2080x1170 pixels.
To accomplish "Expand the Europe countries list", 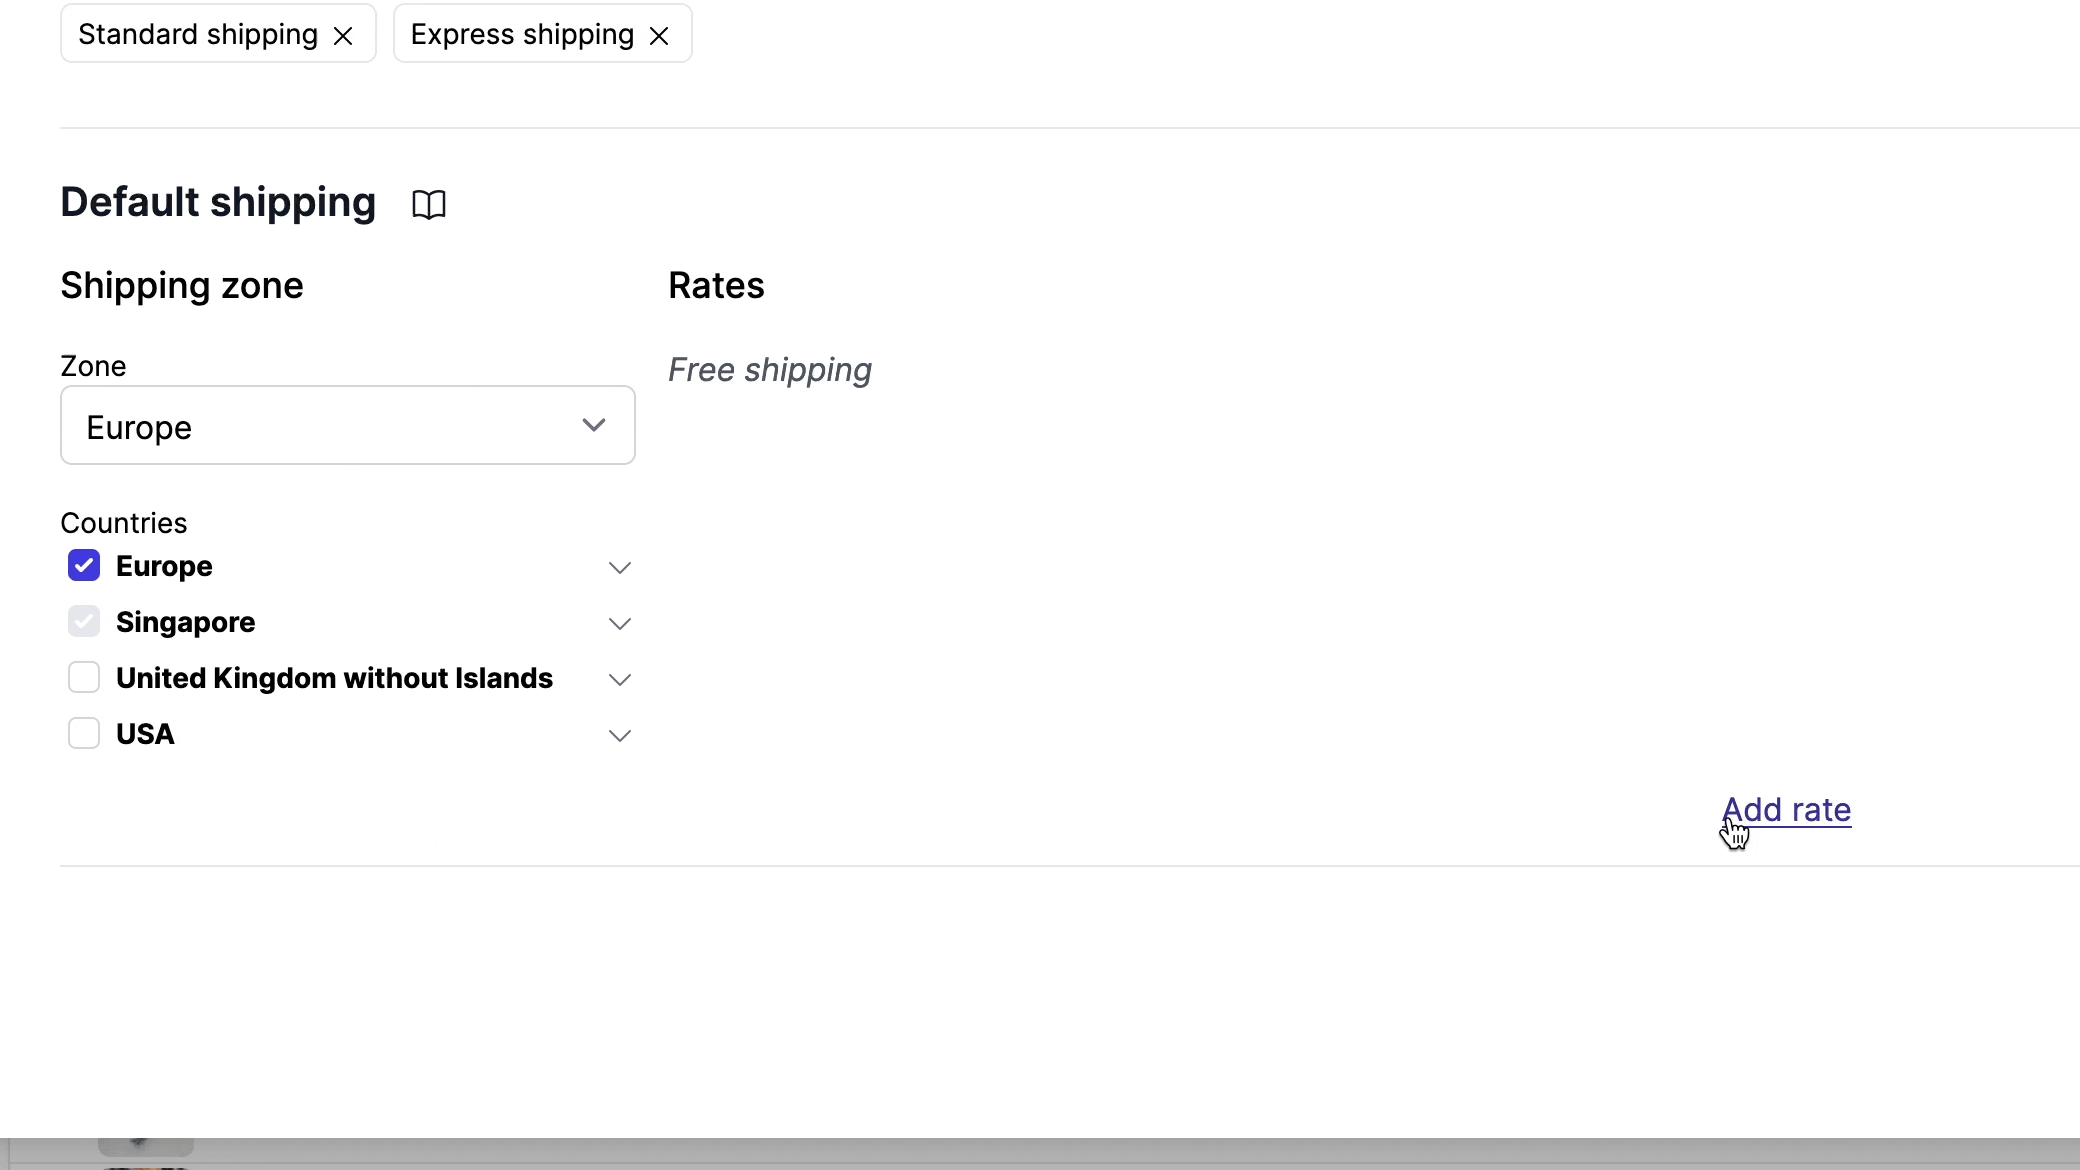I will pos(618,567).
